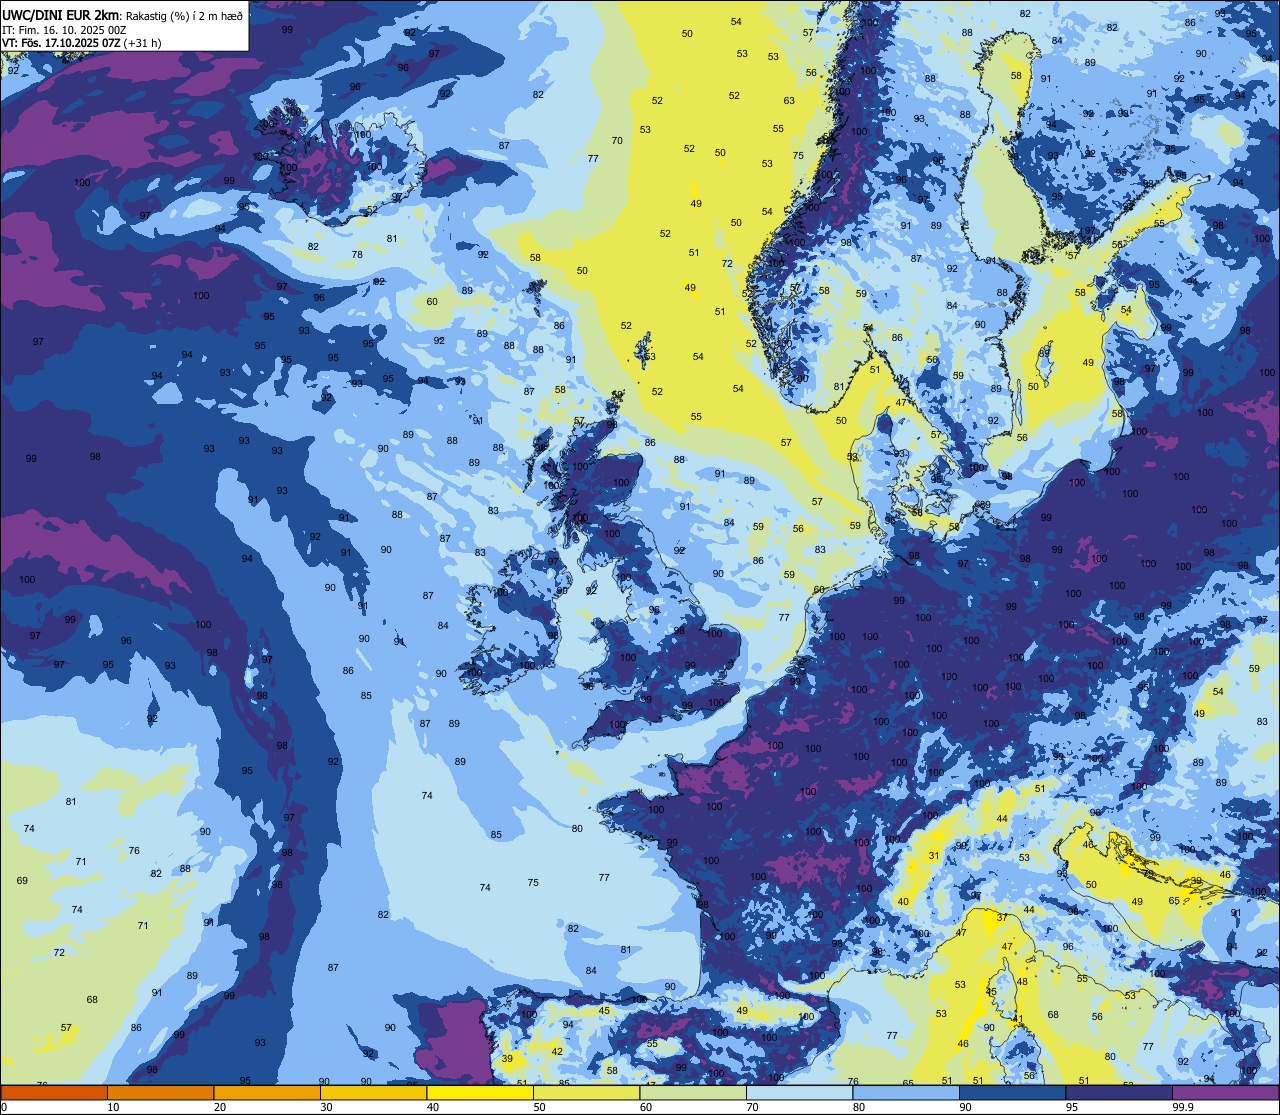This screenshot has height=1115, width=1280.
Task: Click the legend scale label 10
Action: (113, 1107)
